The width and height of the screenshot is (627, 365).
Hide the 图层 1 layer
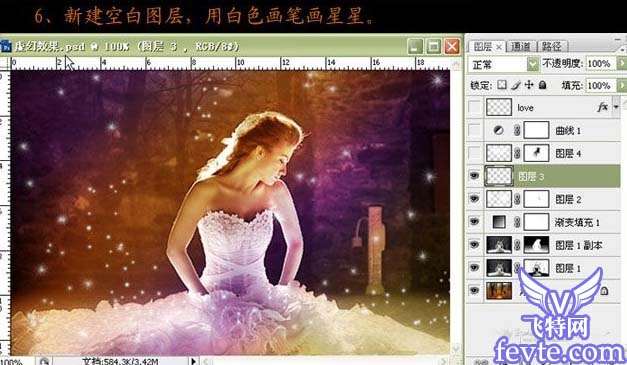pos(474,267)
